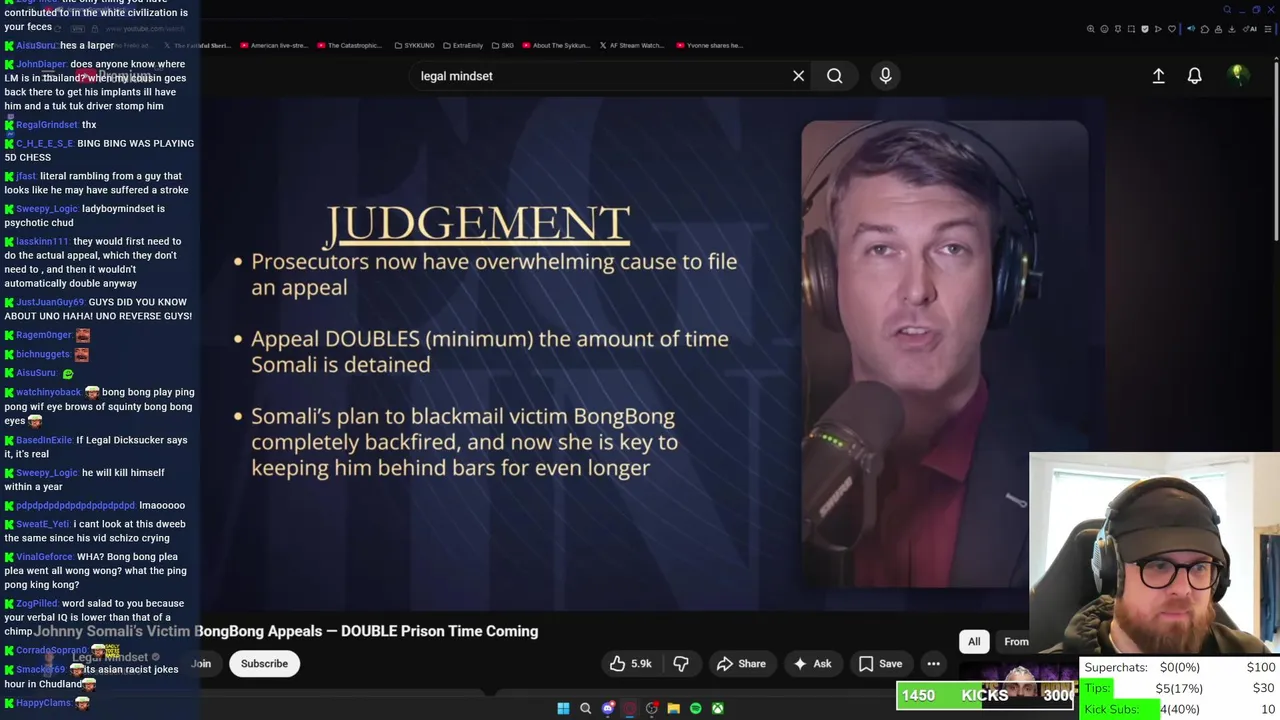Viewport: 1280px width, 720px height.
Task: Open browser downloads icon
Action: point(1232,29)
